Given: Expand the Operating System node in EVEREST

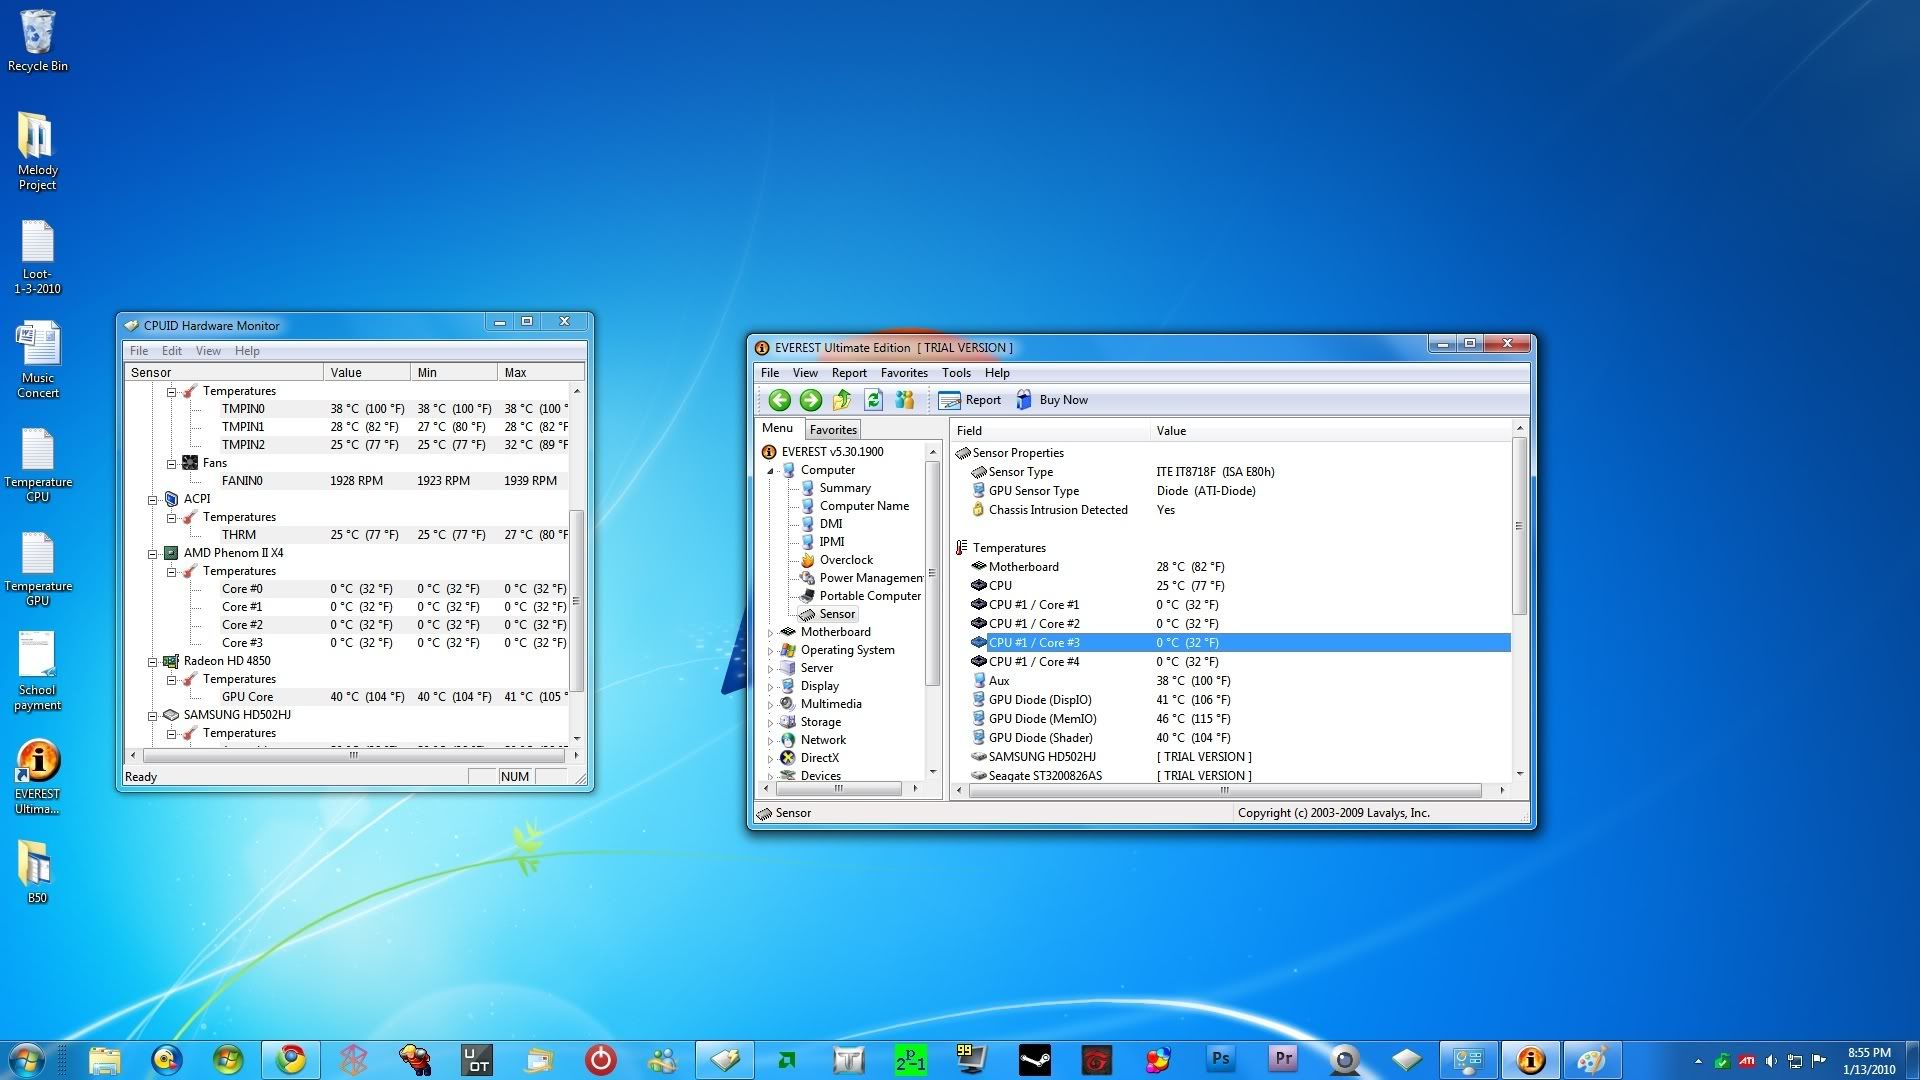Looking at the screenshot, I should pyautogui.click(x=770, y=651).
